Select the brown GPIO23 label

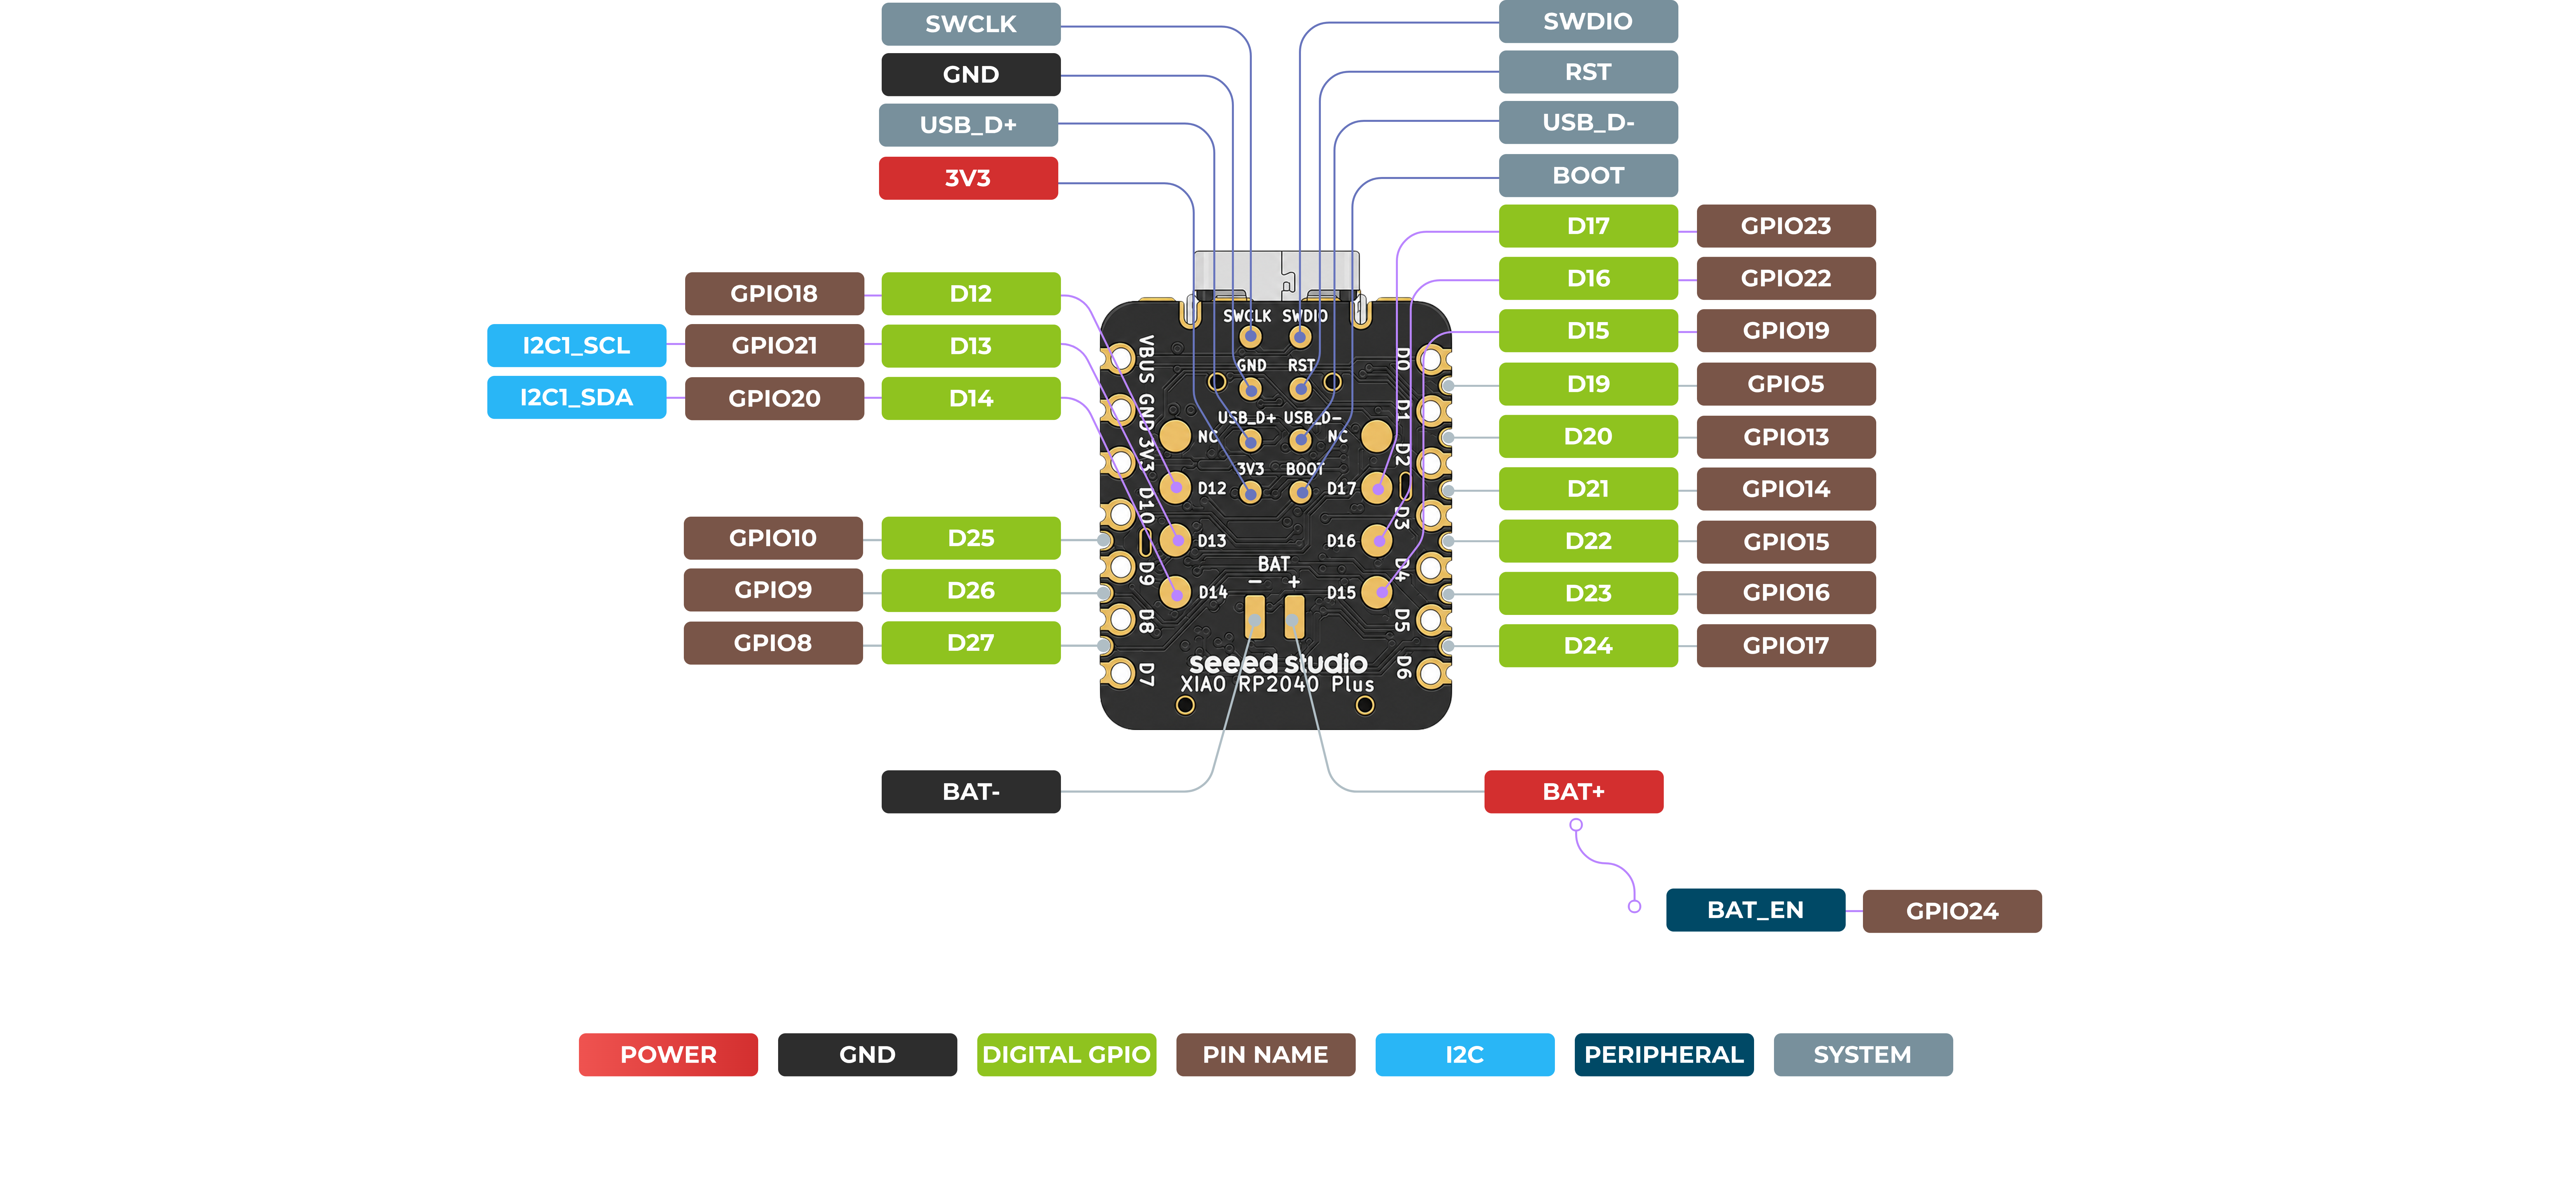click(x=1786, y=226)
